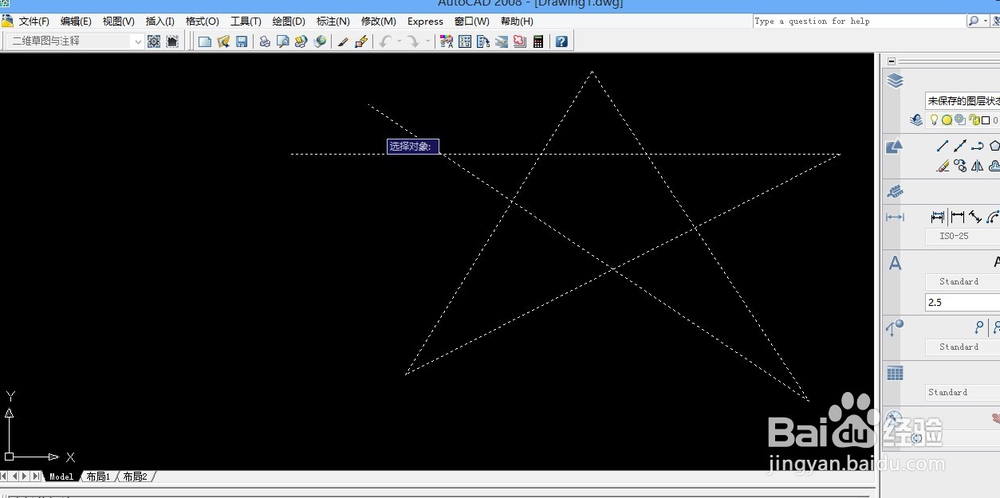Click the Plot printer icon
Viewport: 1000px width, 498px height.
(265, 41)
